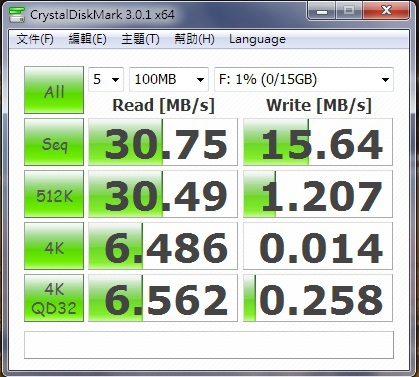Run all benchmarks with the All button
The image size is (419, 377).
coord(54,90)
